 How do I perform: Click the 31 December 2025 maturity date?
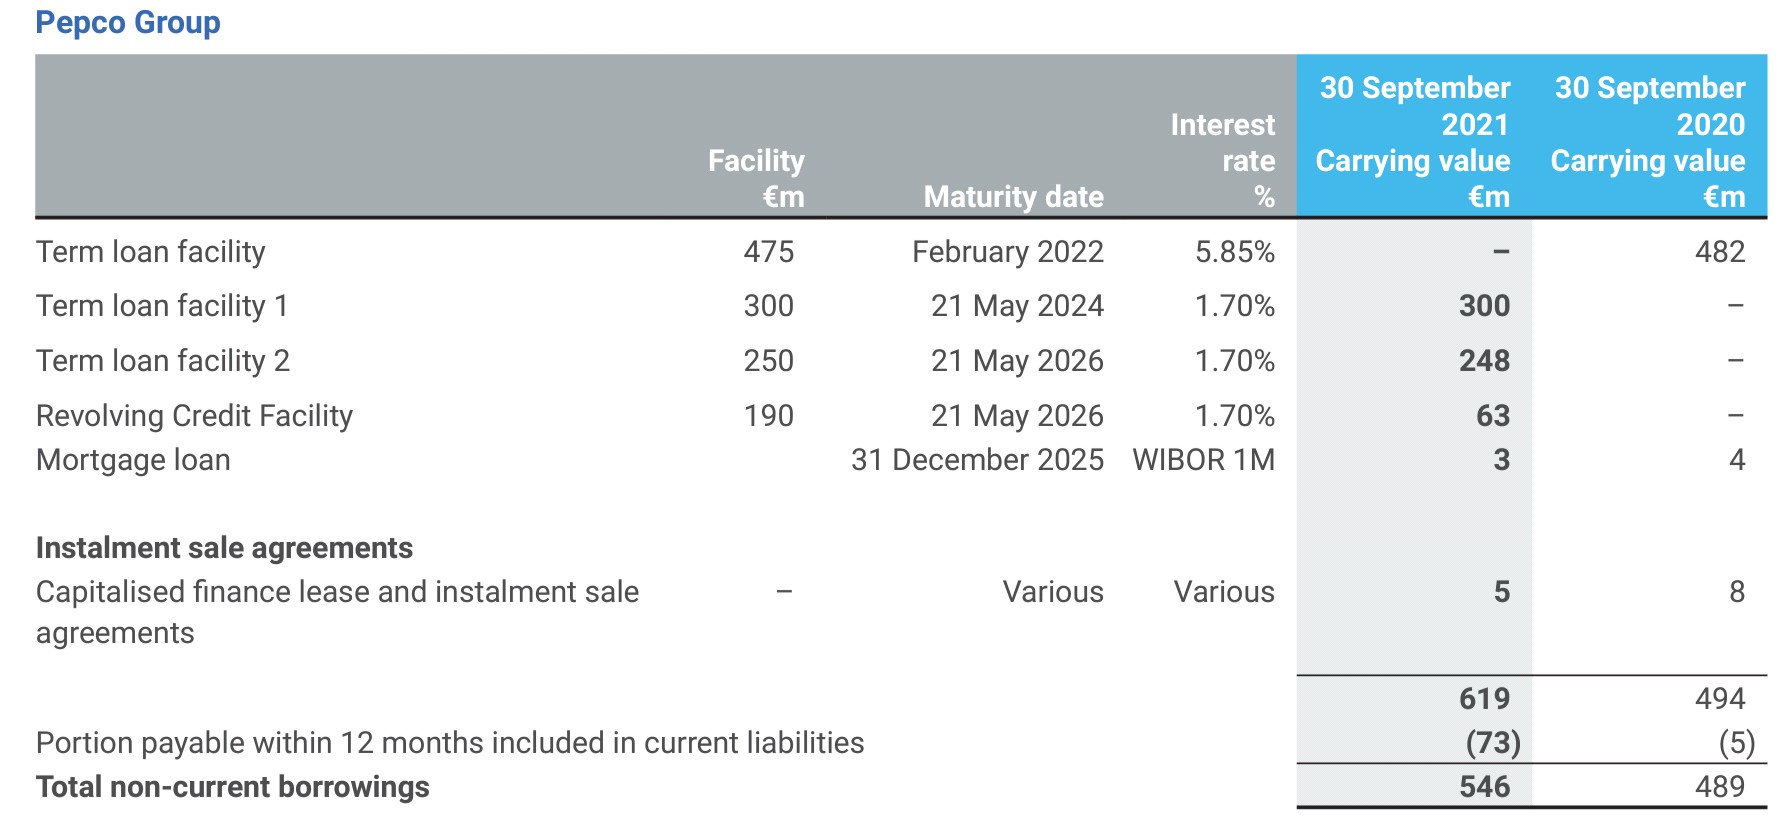(977, 460)
